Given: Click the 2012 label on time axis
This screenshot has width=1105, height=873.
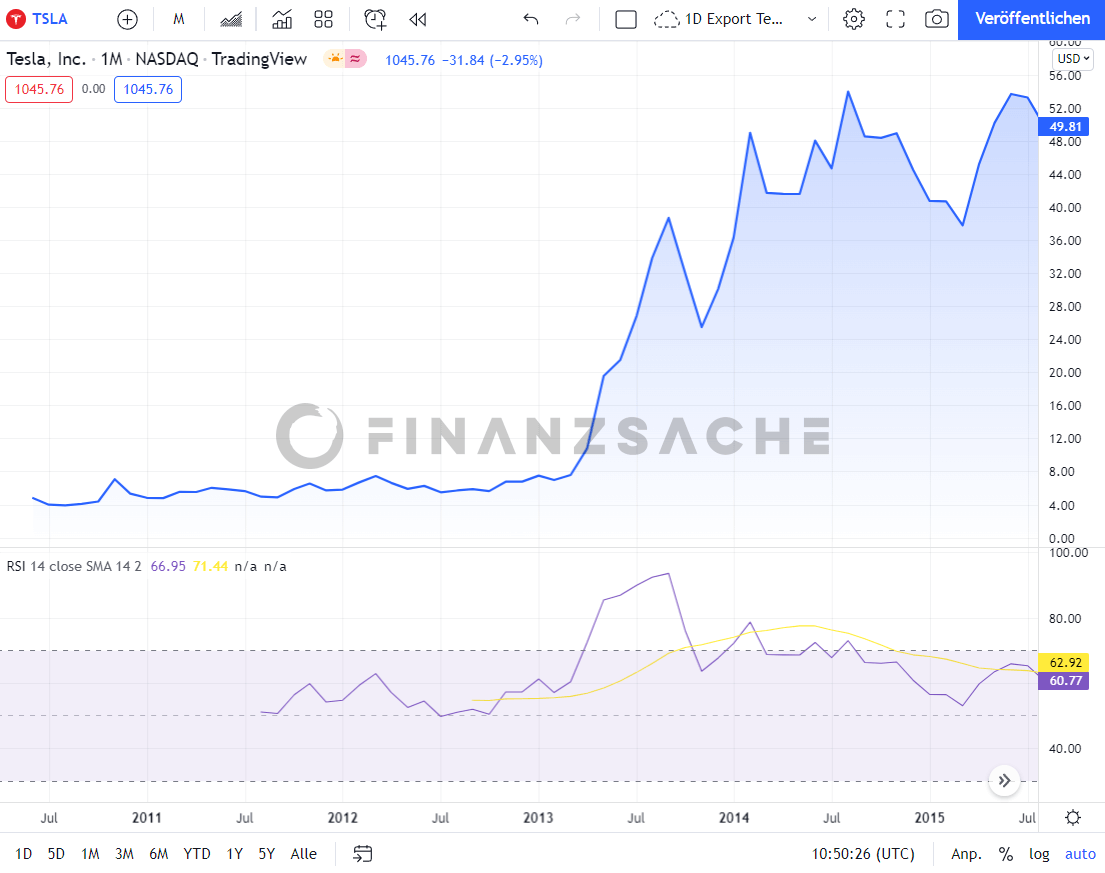Looking at the screenshot, I should [342, 818].
